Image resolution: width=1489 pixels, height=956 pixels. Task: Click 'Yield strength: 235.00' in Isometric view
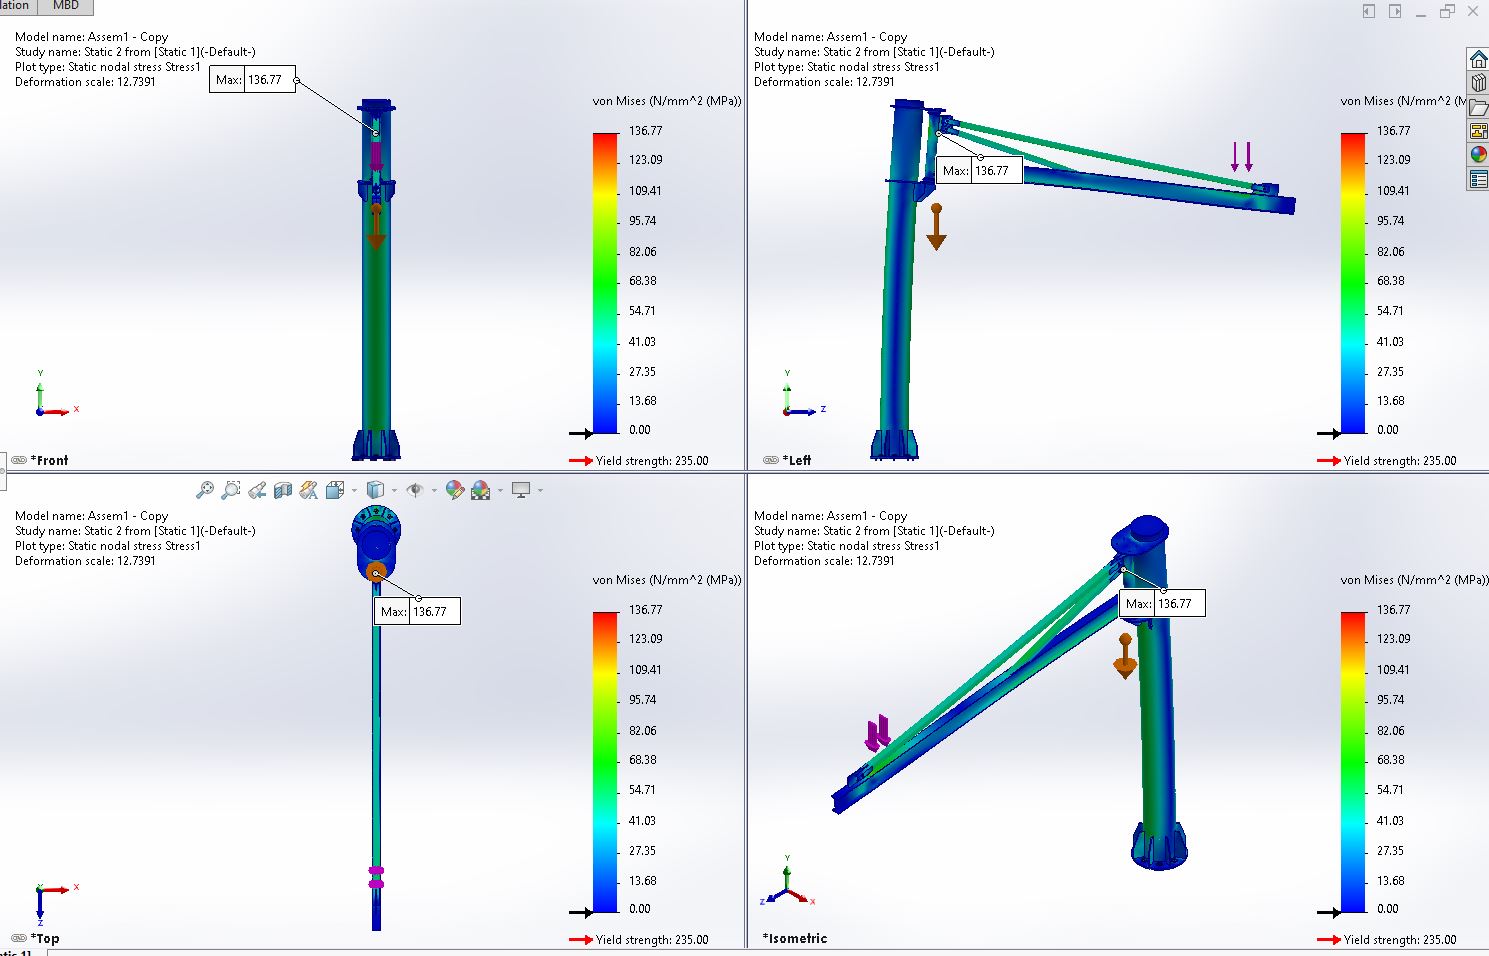click(1400, 940)
